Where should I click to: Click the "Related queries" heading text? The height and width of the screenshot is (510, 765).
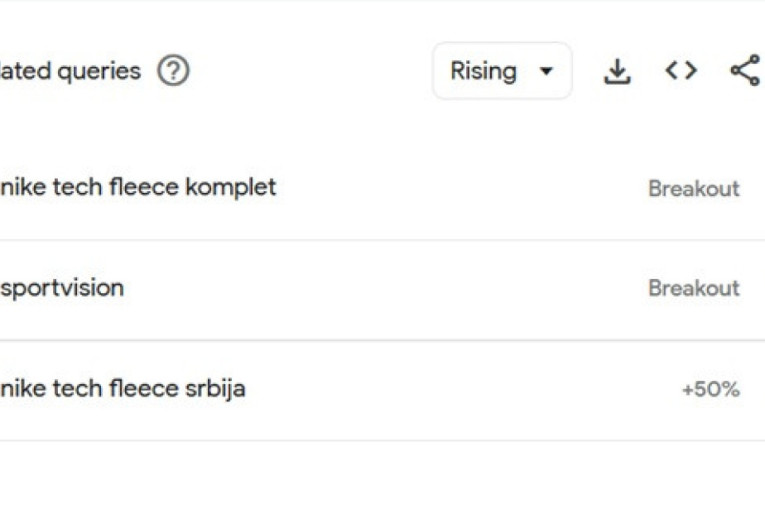click(x=70, y=71)
